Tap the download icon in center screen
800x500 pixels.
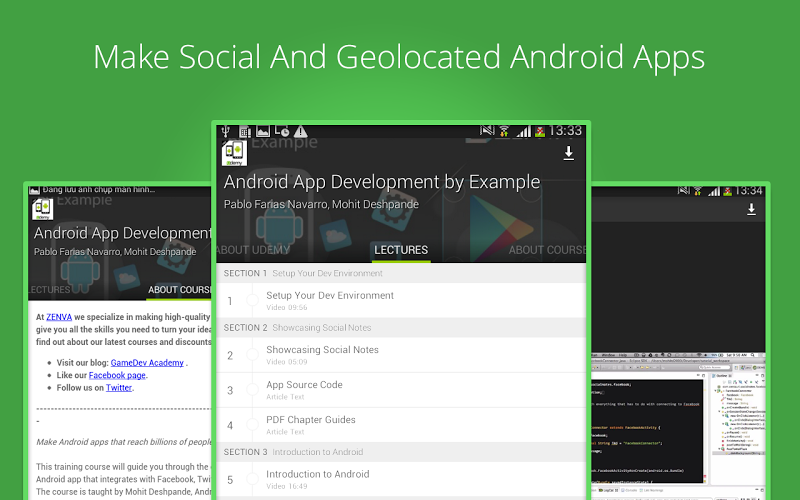tap(568, 153)
